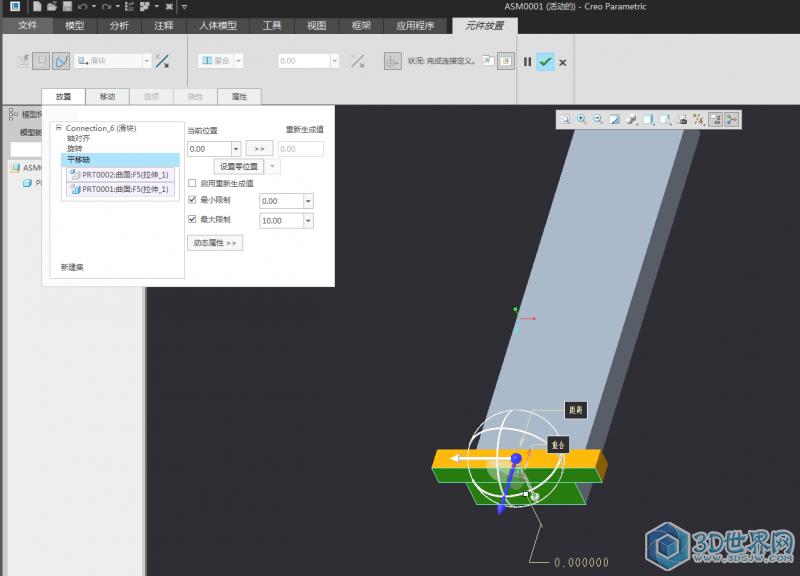The image size is (800, 576).
Task: Click the Windows switcher icon
Action: pos(145,7)
